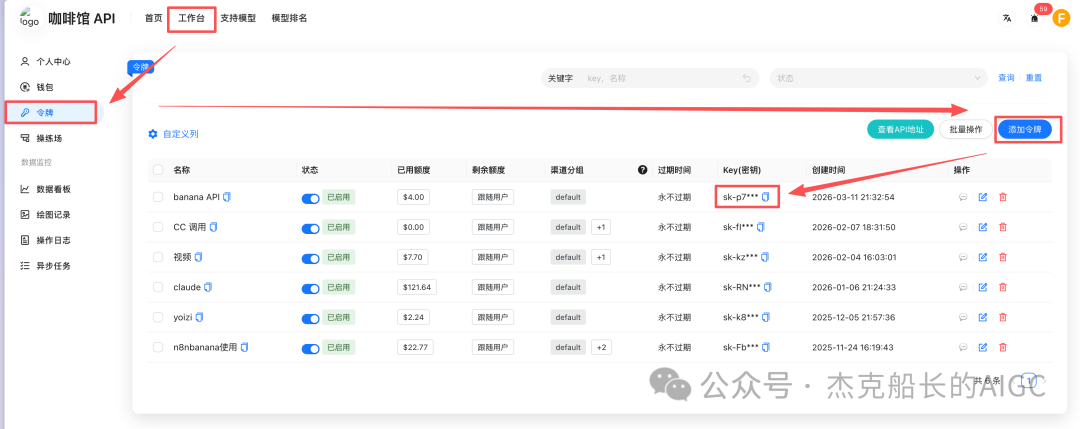Disable the banana API token switch
1080x429 pixels.
click(311, 198)
